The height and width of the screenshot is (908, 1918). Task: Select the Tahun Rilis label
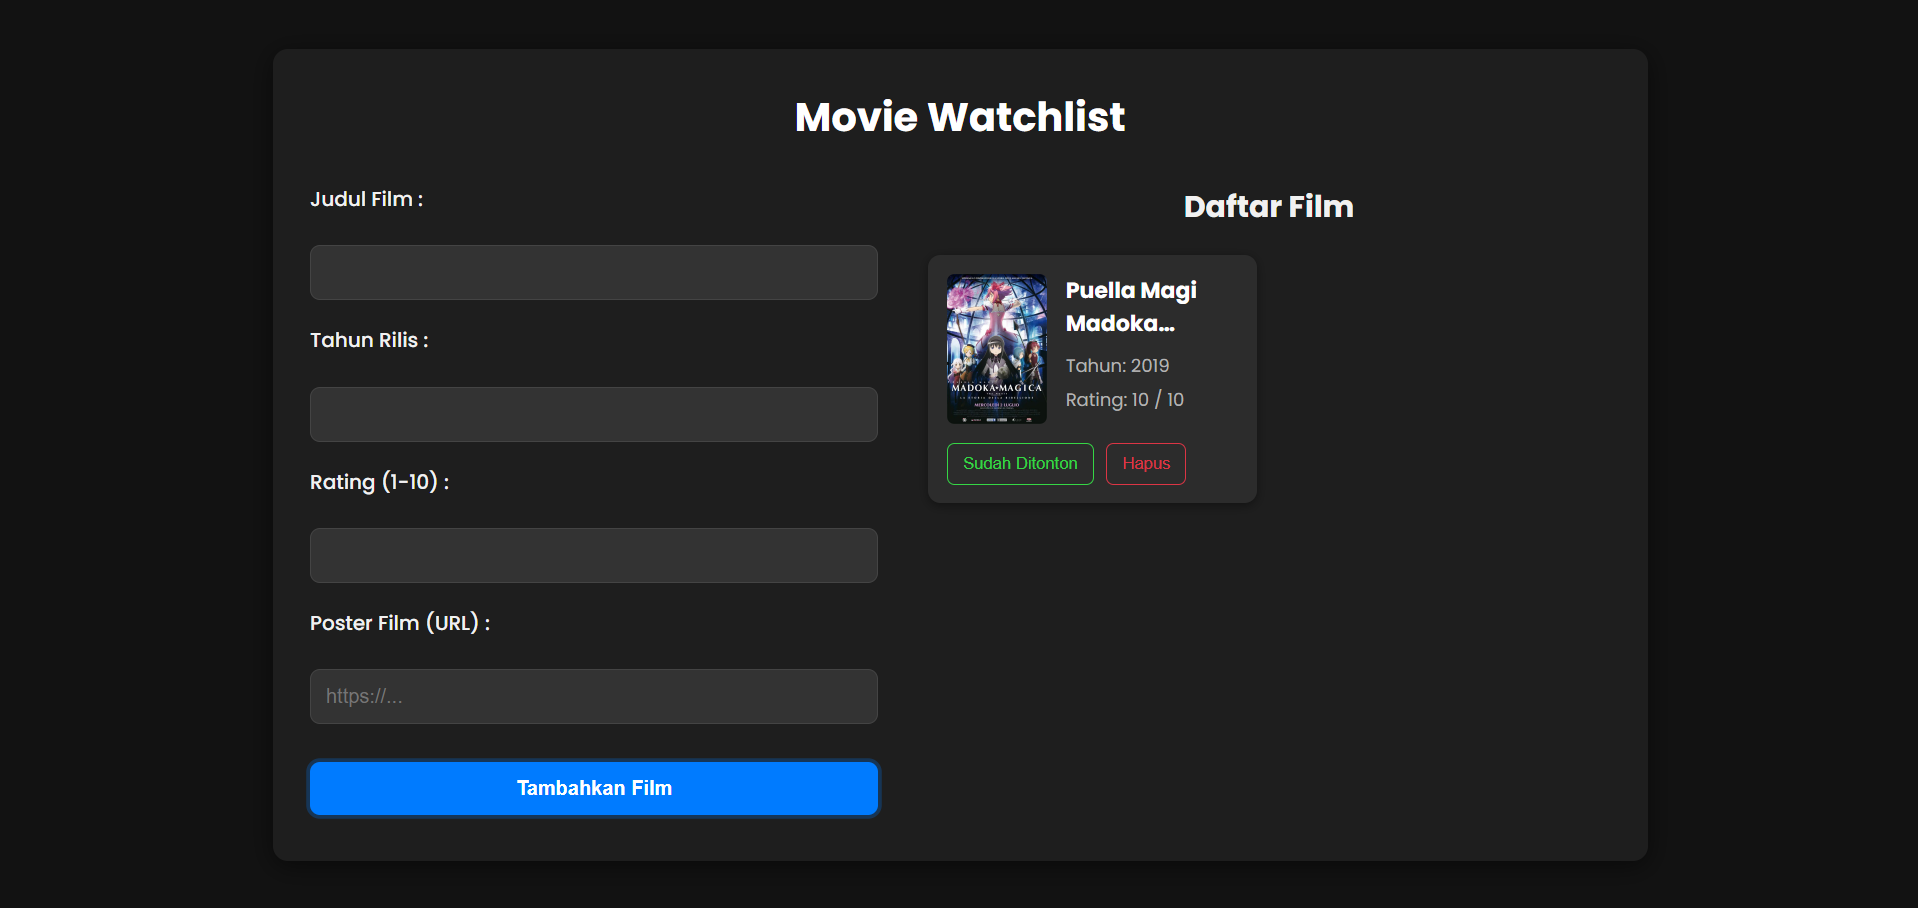[368, 340]
